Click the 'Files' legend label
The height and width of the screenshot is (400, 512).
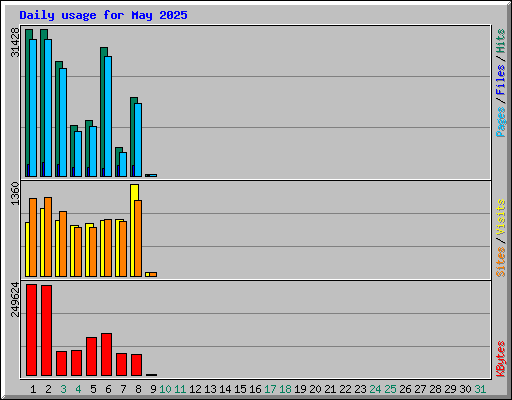pos(500,80)
